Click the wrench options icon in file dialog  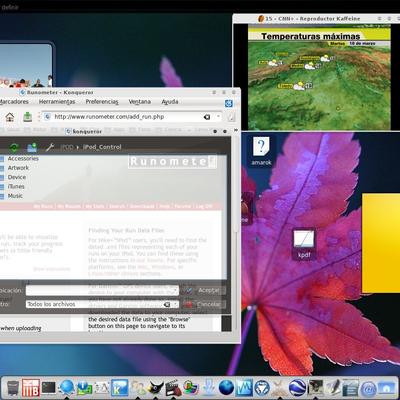[50, 147]
